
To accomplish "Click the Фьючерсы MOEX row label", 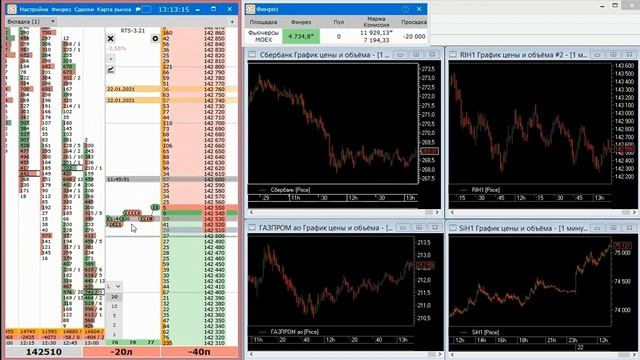I will pos(264,36).
